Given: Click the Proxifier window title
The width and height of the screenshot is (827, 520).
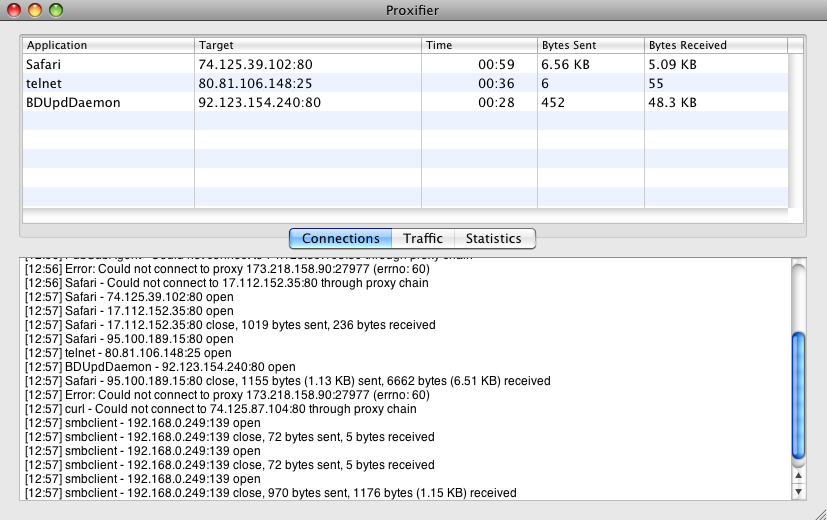Looking at the screenshot, I should [x=412, y=10].
